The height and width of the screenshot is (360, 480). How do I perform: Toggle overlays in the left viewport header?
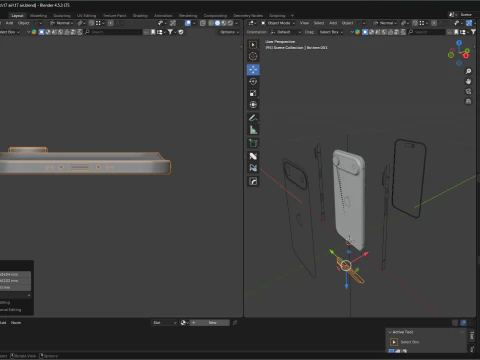pos(188,23)
